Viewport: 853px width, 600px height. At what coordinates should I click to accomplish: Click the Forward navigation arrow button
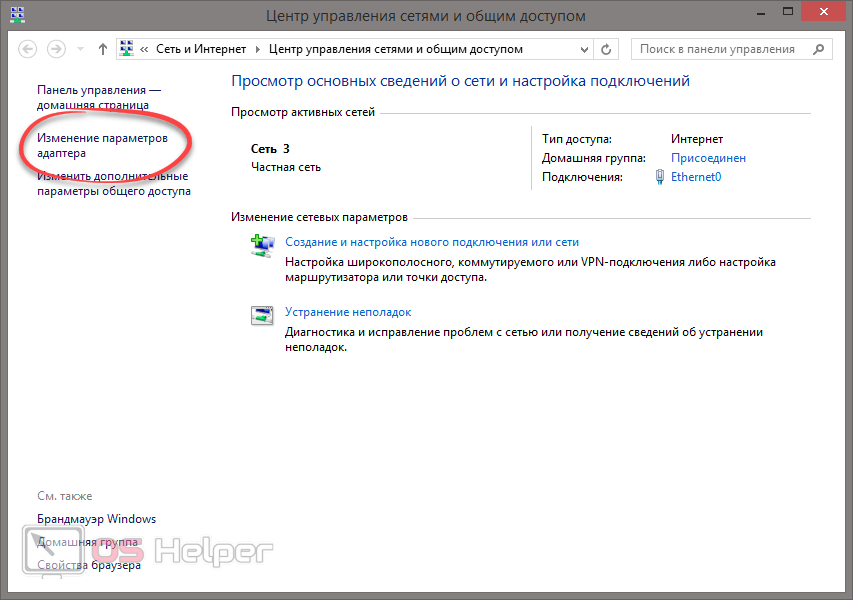pos(57,49)
